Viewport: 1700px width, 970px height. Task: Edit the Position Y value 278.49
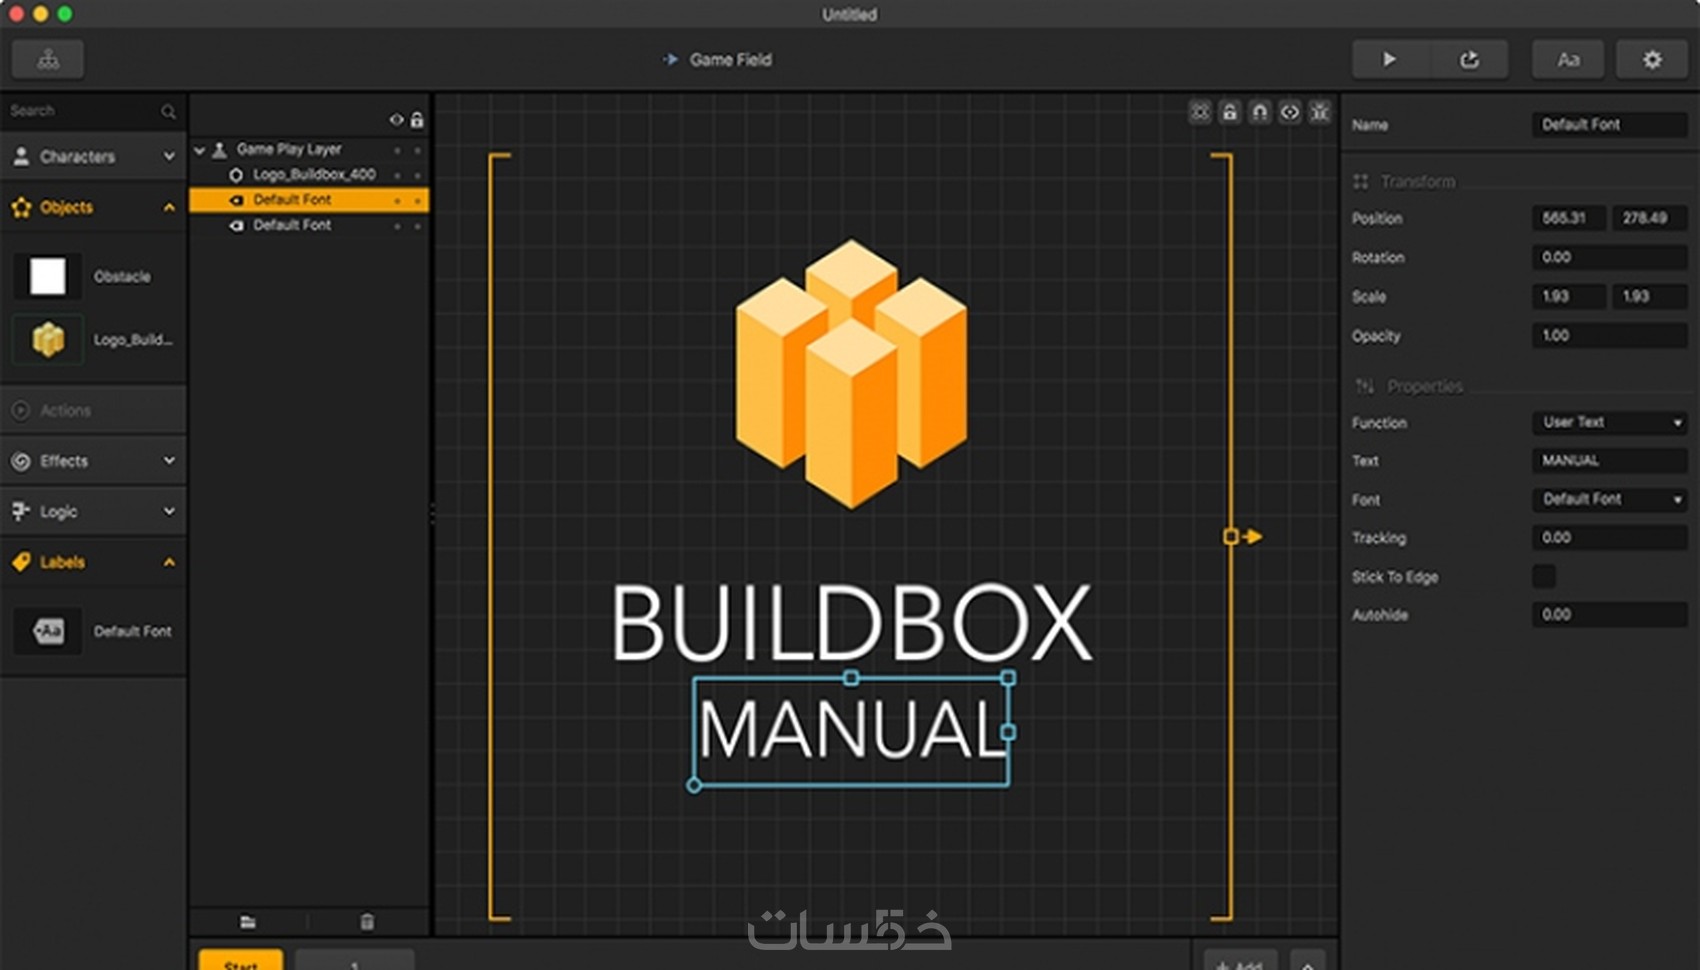[x=1650, y=218]
